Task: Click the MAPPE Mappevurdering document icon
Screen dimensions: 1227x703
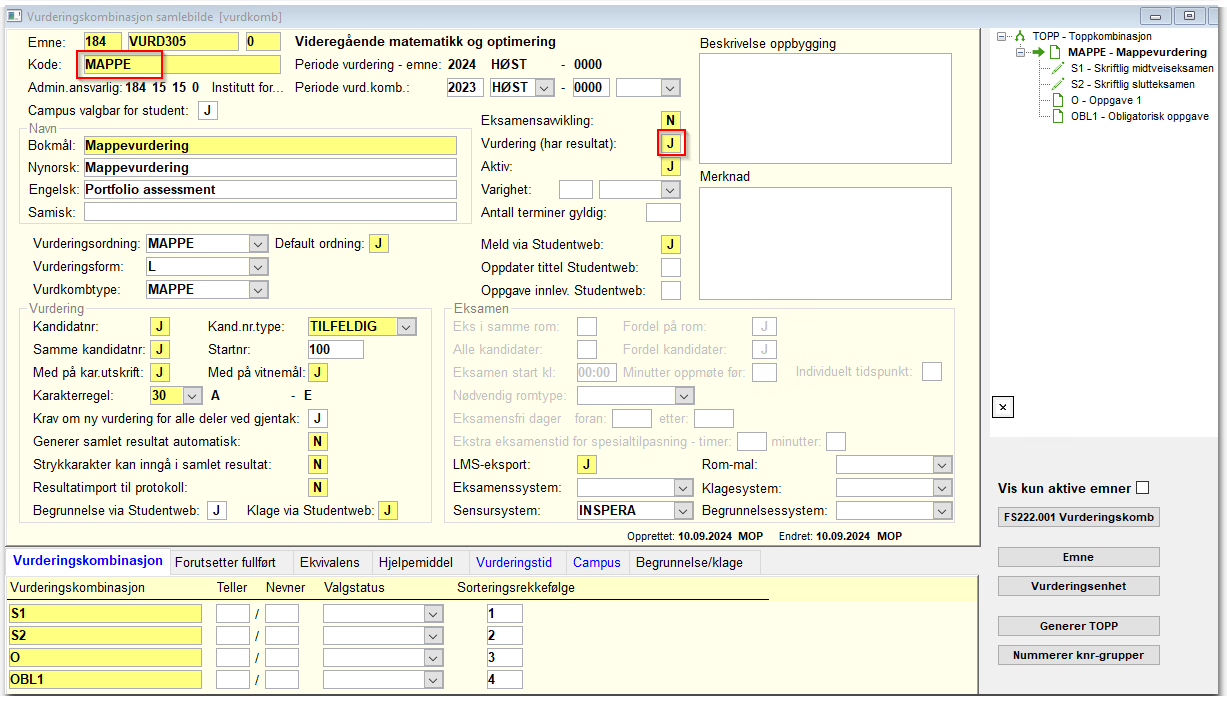Action: click(1055, 52)
